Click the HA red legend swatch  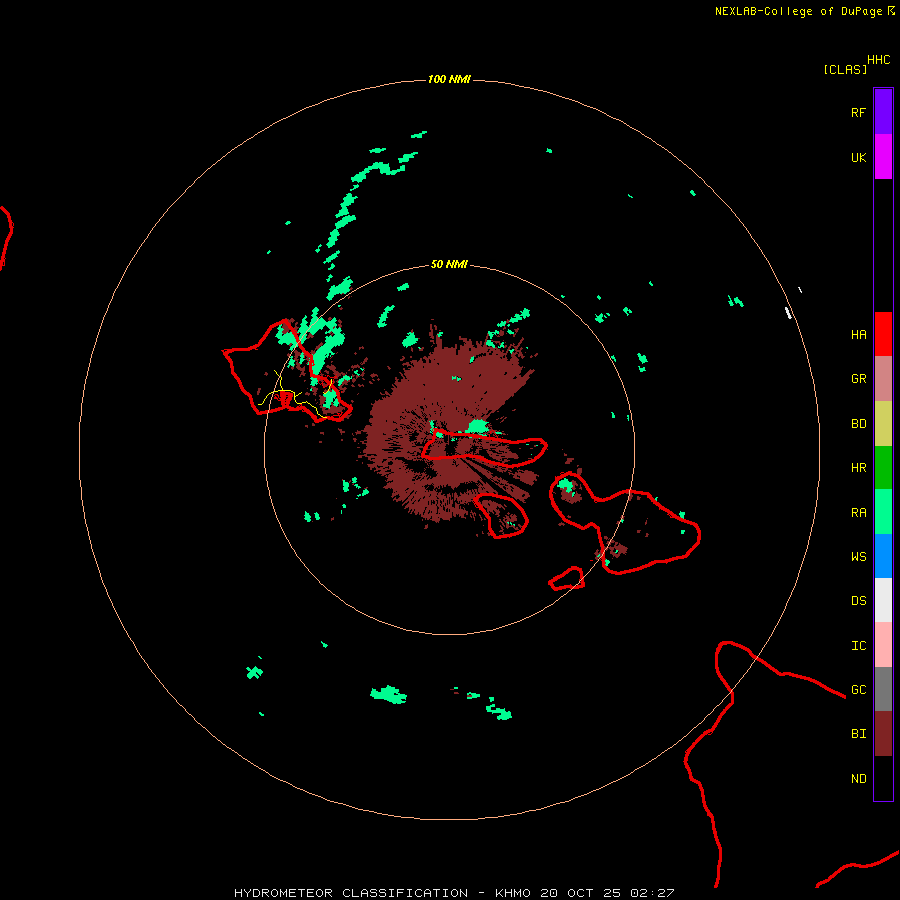tap(883, 334)
